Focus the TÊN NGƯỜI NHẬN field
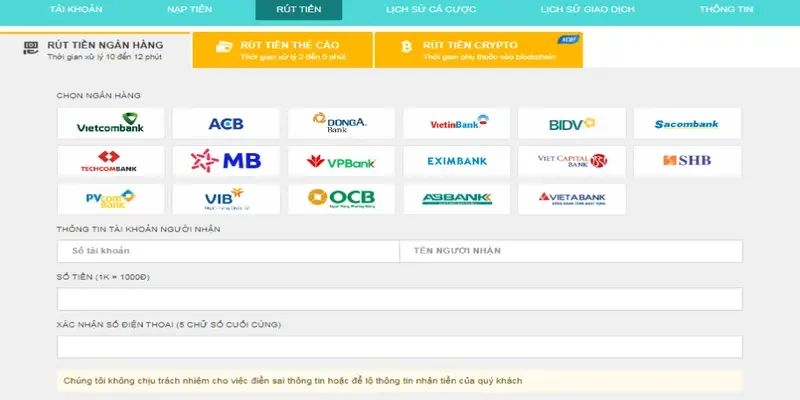 (571, 251)
